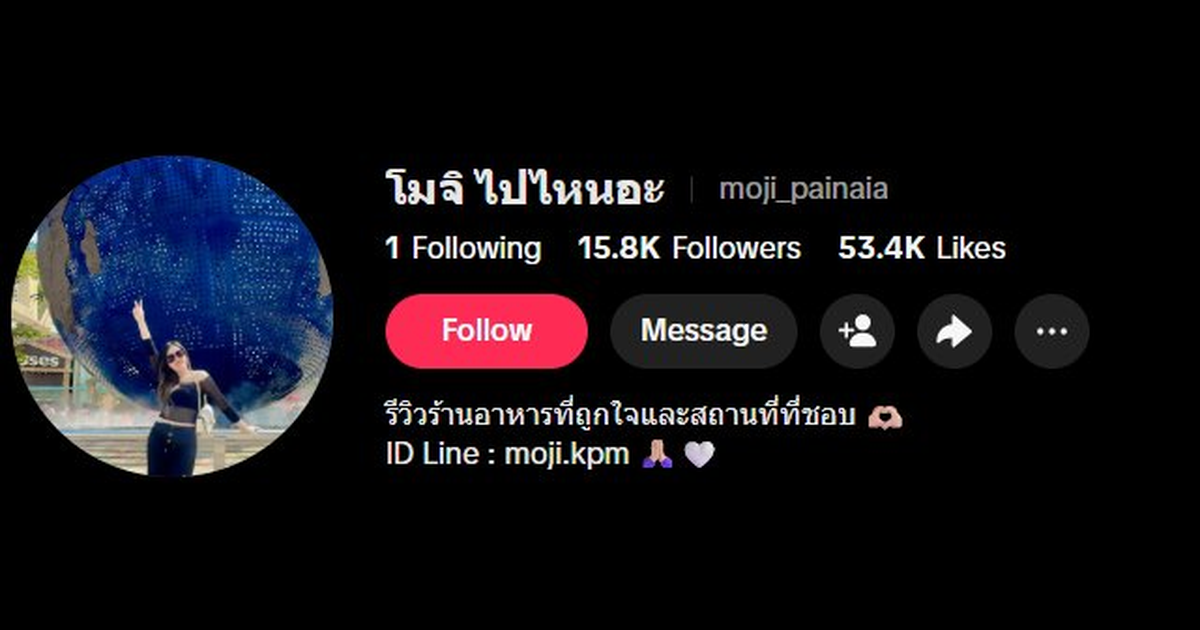Open the three-dots more options menu
The image size is (1200, 630).
click(x=1052, y=331)
